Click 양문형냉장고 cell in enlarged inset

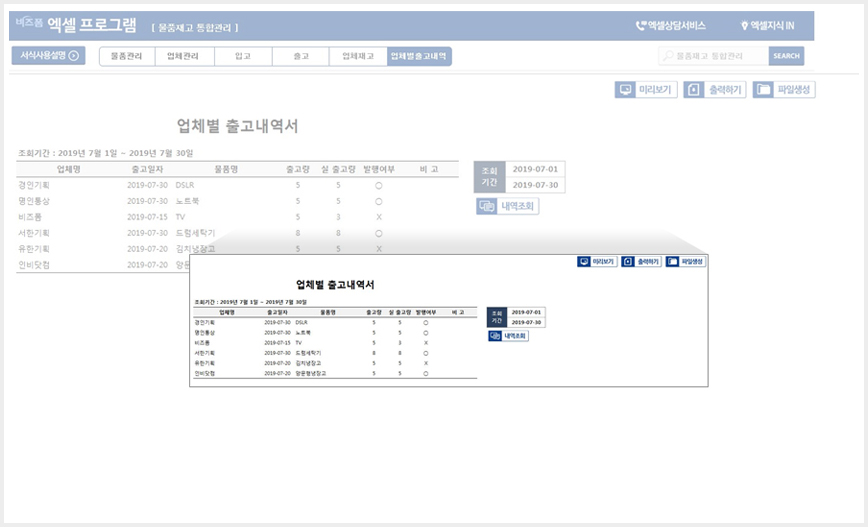311,374
